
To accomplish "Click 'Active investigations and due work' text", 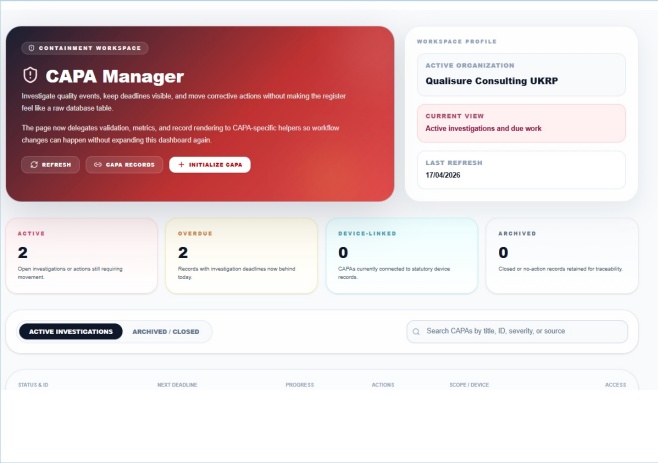I will pos(483,128).
